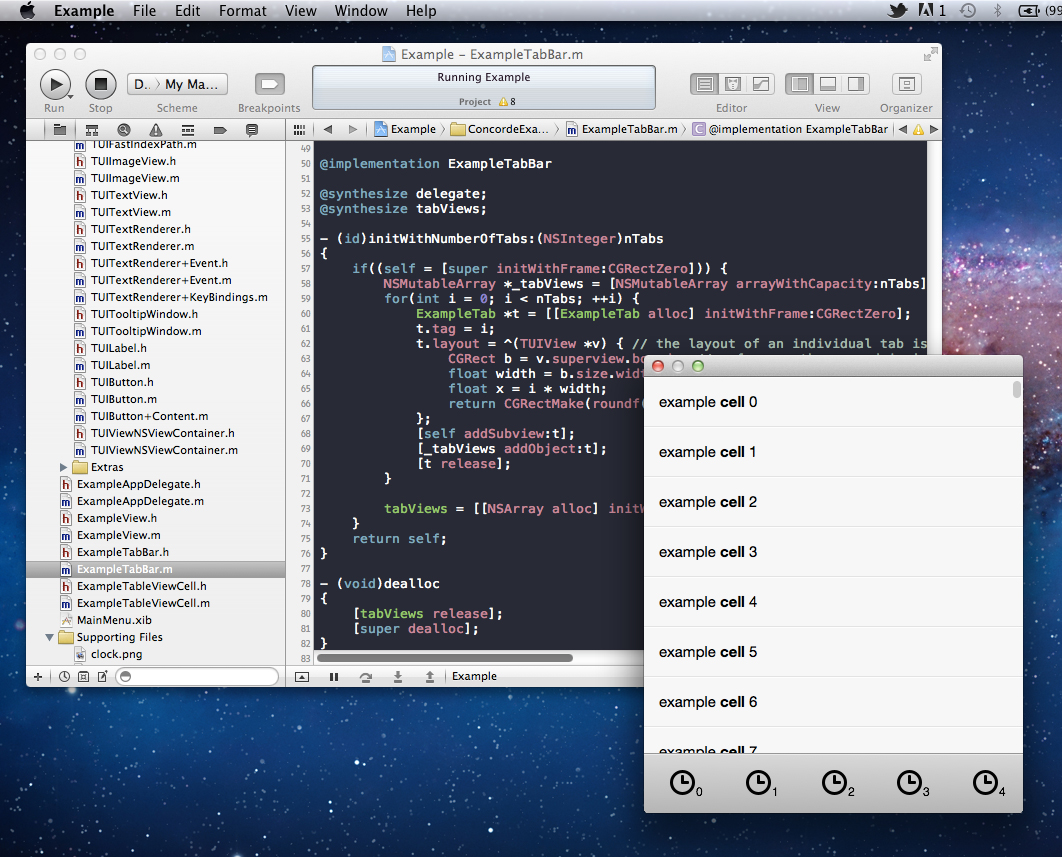Image resolution: width=1062 pixels, height=857 pixels.
Task: Show the Debug navigator icon
Action: 188,129
